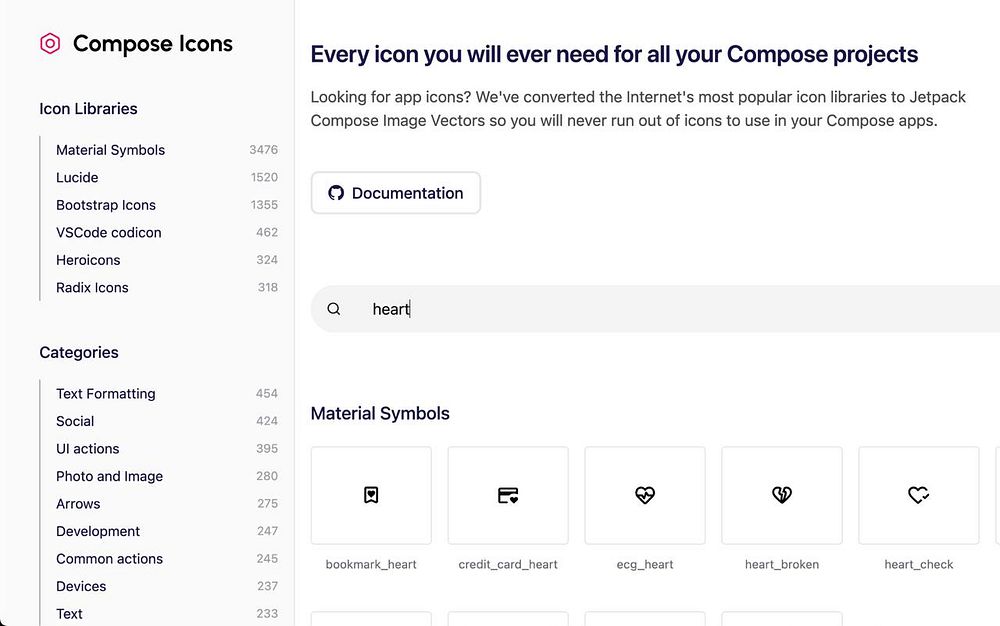This screenshot has width=1000, height=626.
Task: Select the heart_check icon tile
Action: [919, 495]
